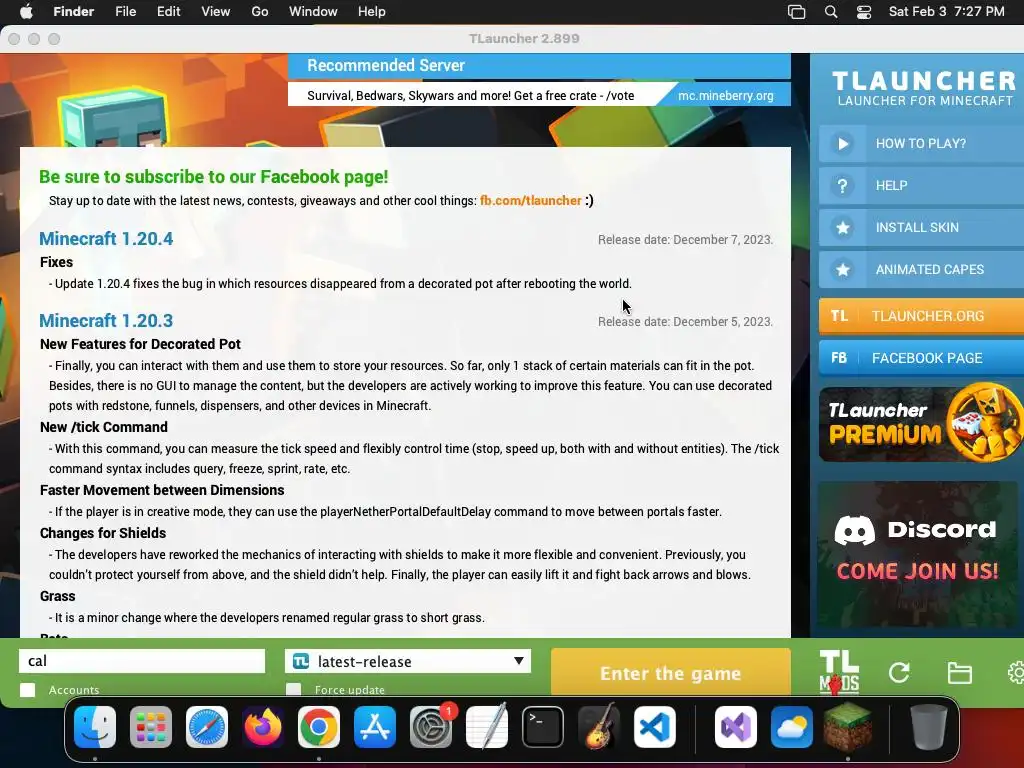
Task: Open TextEdit from the dock
Action: [487, 727]
